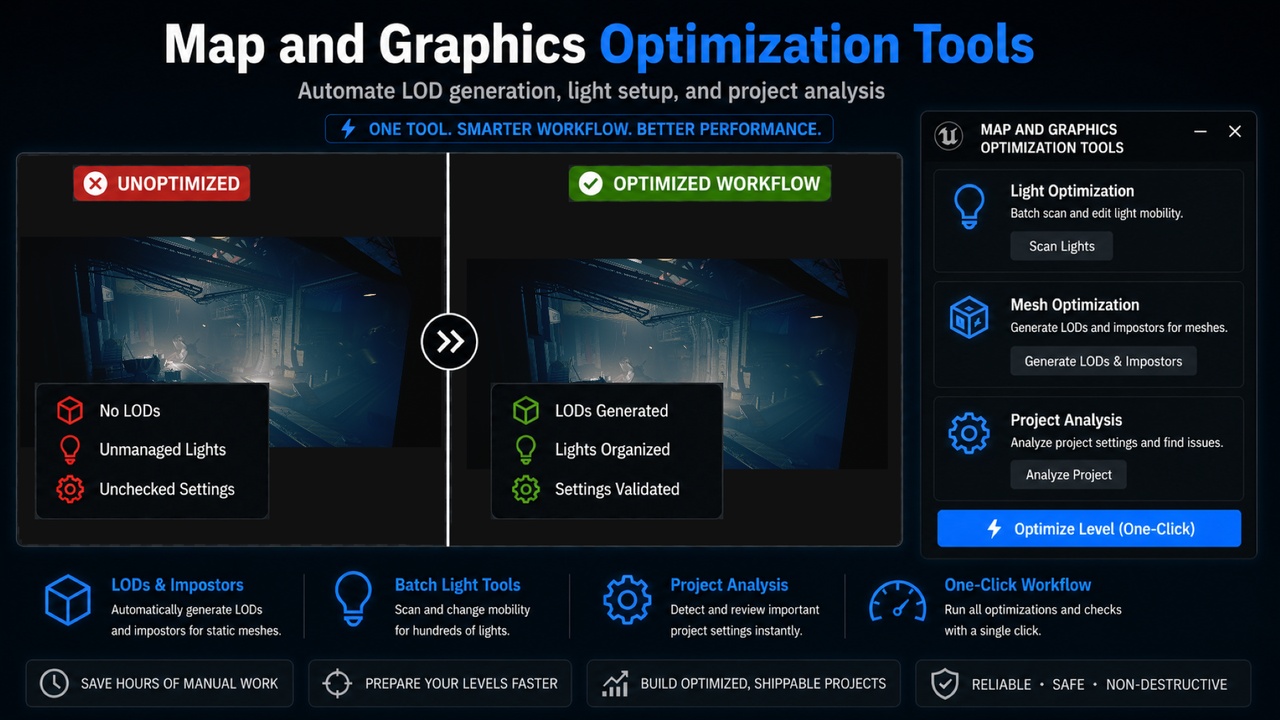
Task: Click 'Batch scan and edit light mobility' text
Action: (x=1097, y=213)
